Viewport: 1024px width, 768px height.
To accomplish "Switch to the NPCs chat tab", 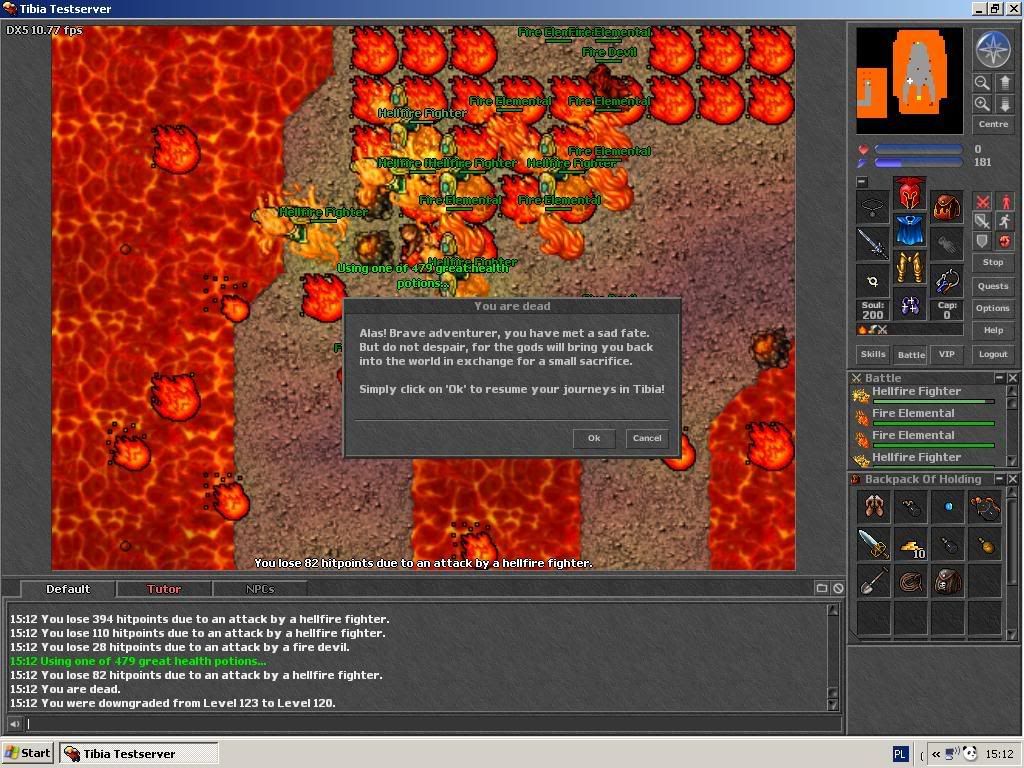I will coord(260,589).
